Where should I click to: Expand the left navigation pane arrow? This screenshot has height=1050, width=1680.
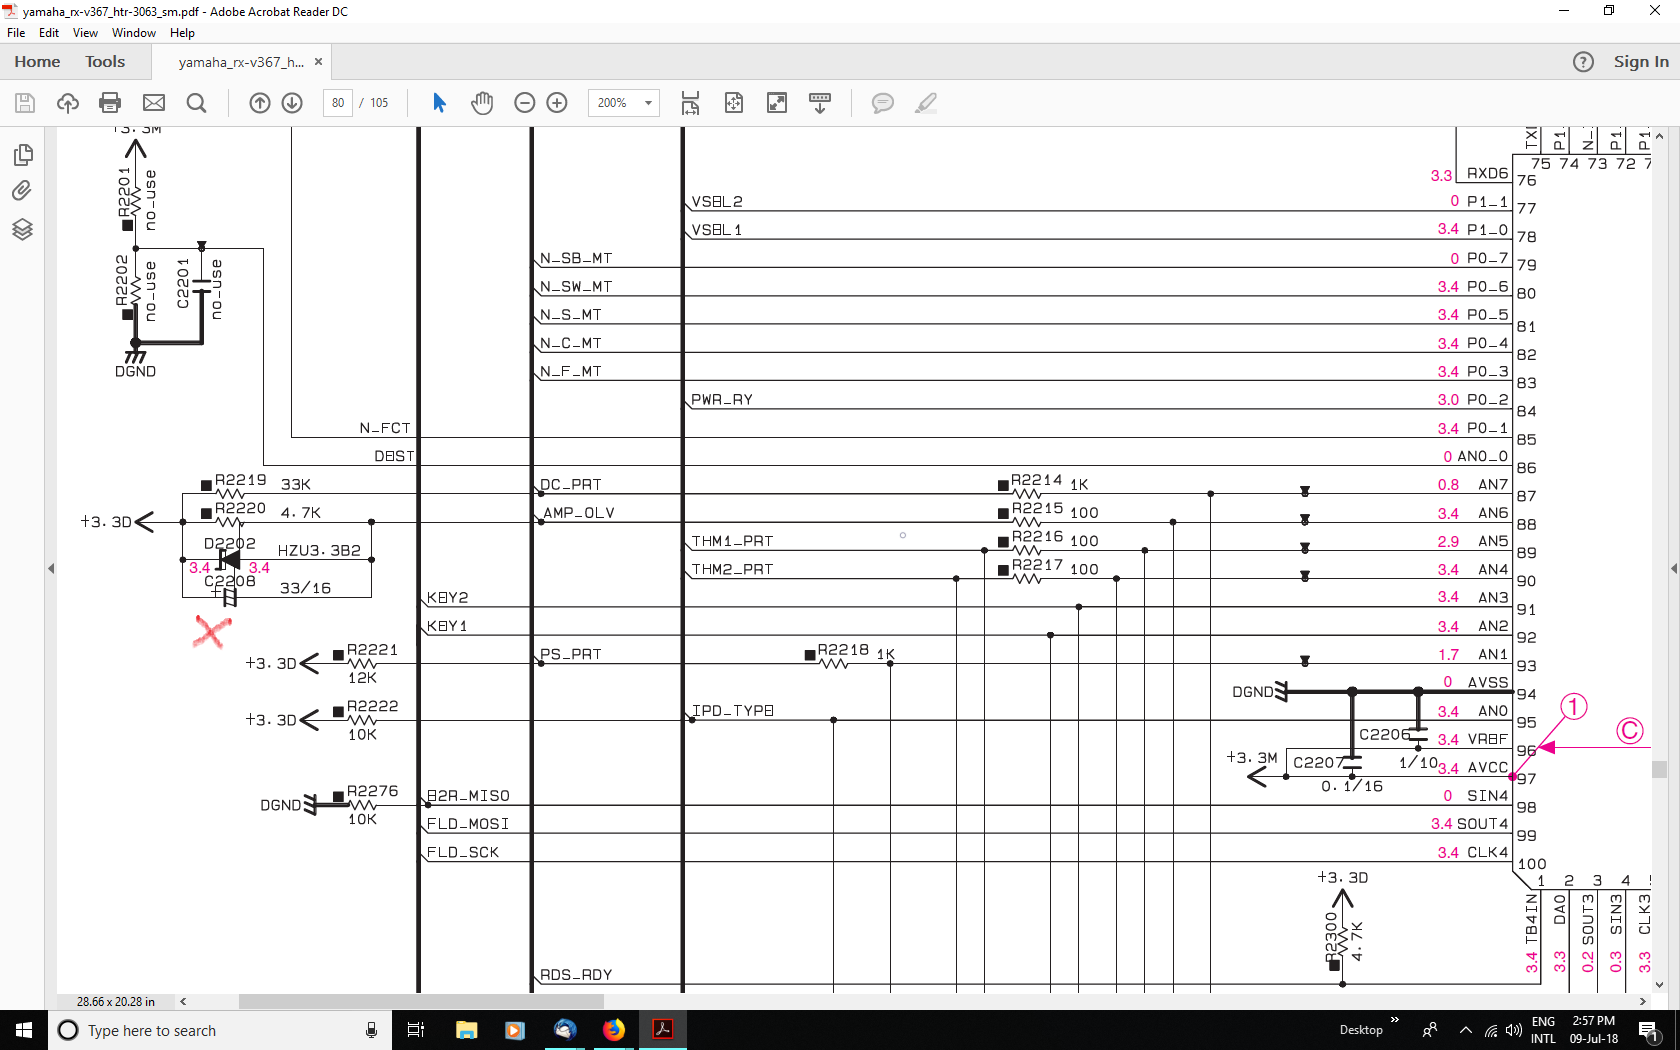click(51, 568)
